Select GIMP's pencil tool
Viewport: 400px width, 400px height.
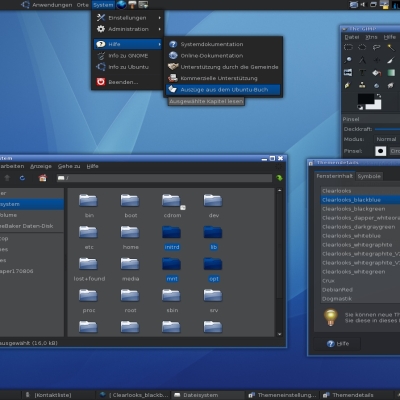[x=348, y=85]
